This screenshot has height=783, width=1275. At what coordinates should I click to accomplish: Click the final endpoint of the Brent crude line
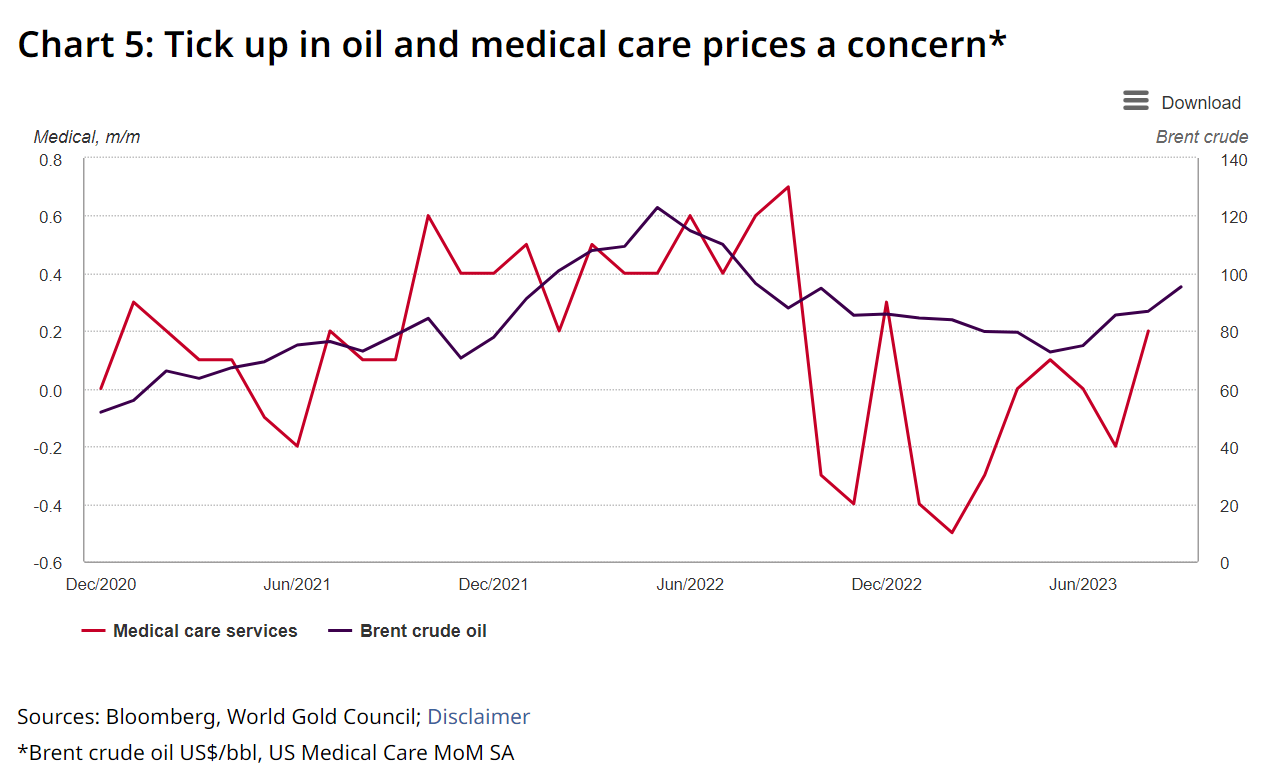coord(1181,287)
